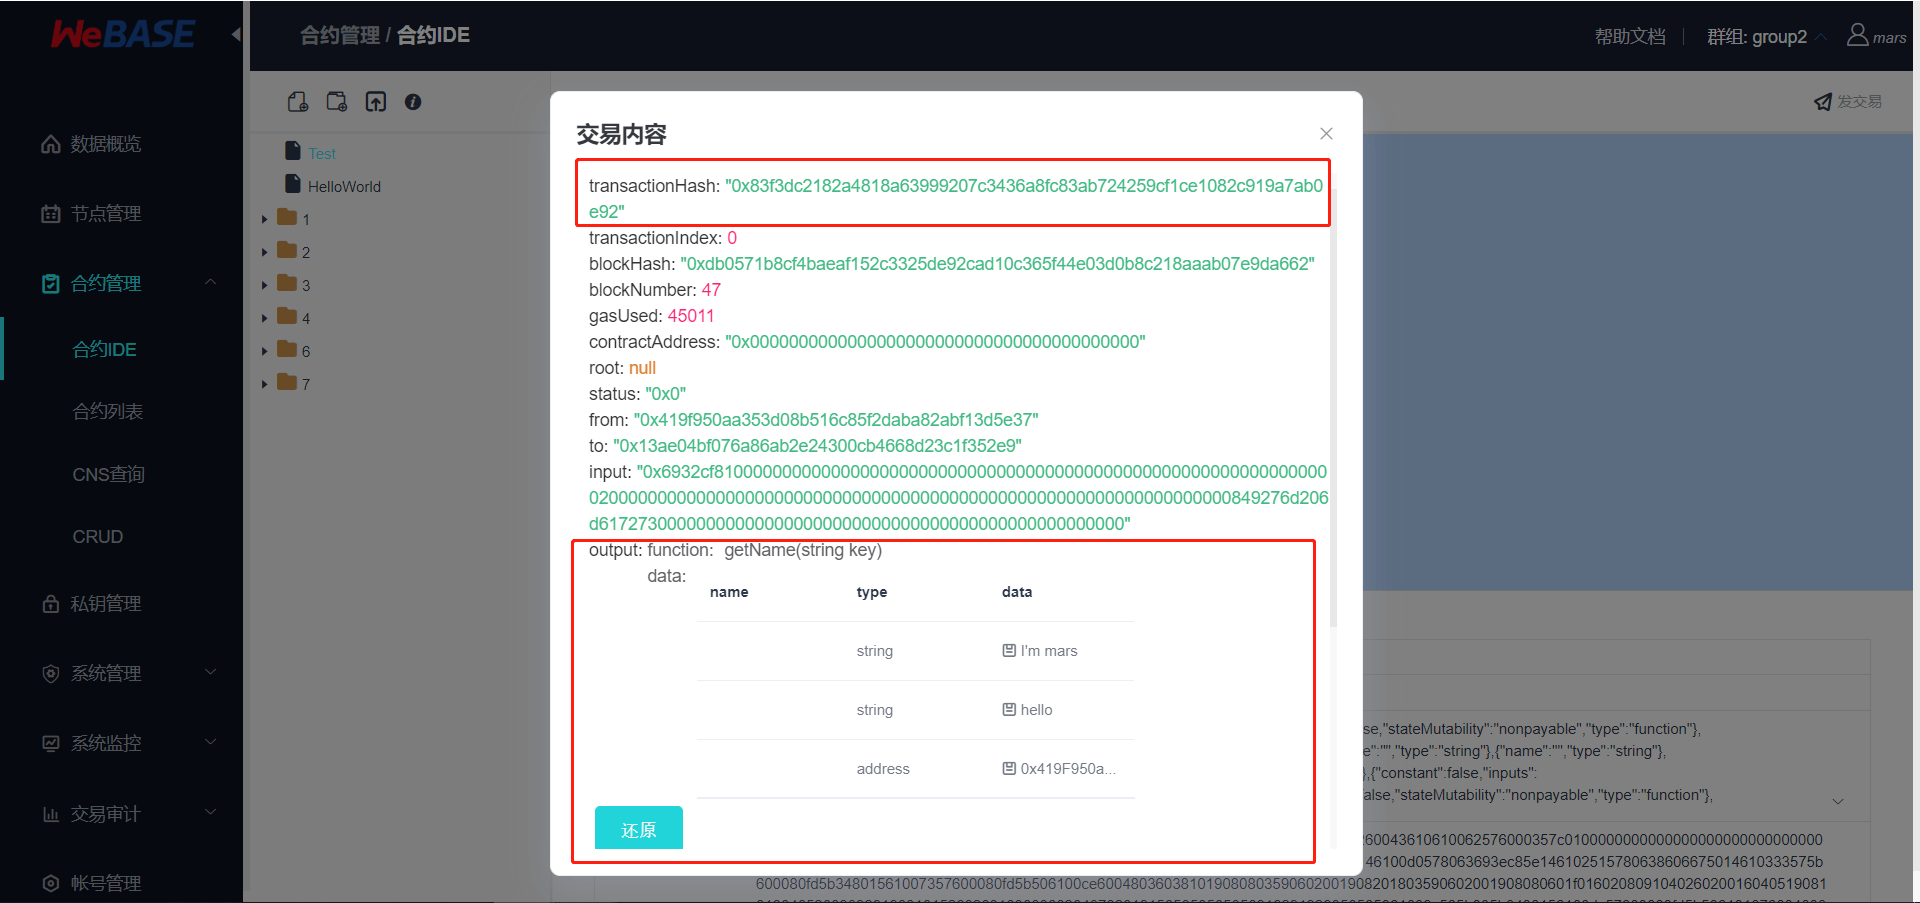This screenshot has width=1920, height=903.
Task: Create a new contract file
Action: point(297,101)
